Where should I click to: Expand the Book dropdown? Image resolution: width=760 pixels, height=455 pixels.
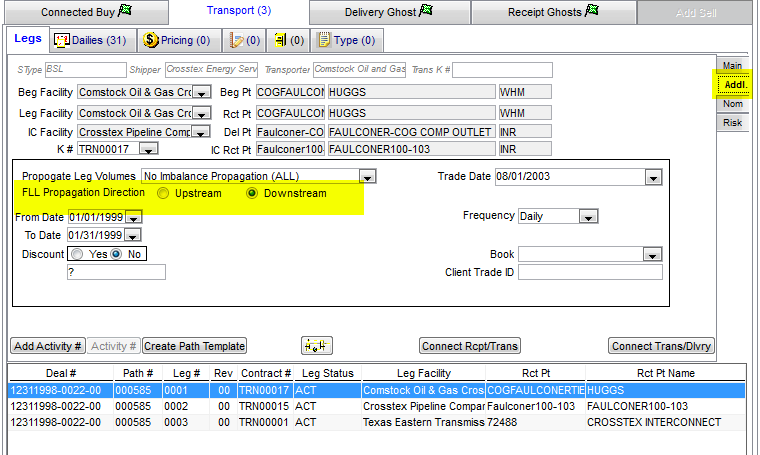click(x=652, y=254)
